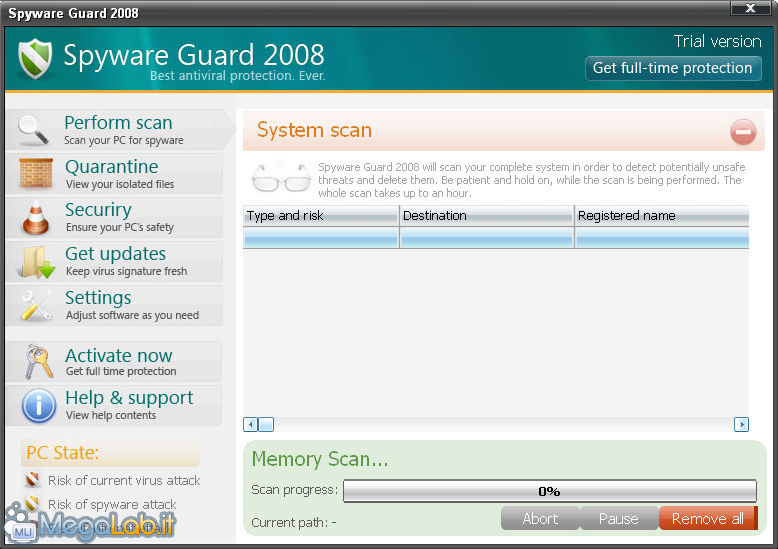
Task: Abort the memory scan
Action: [x=540, y=518]
